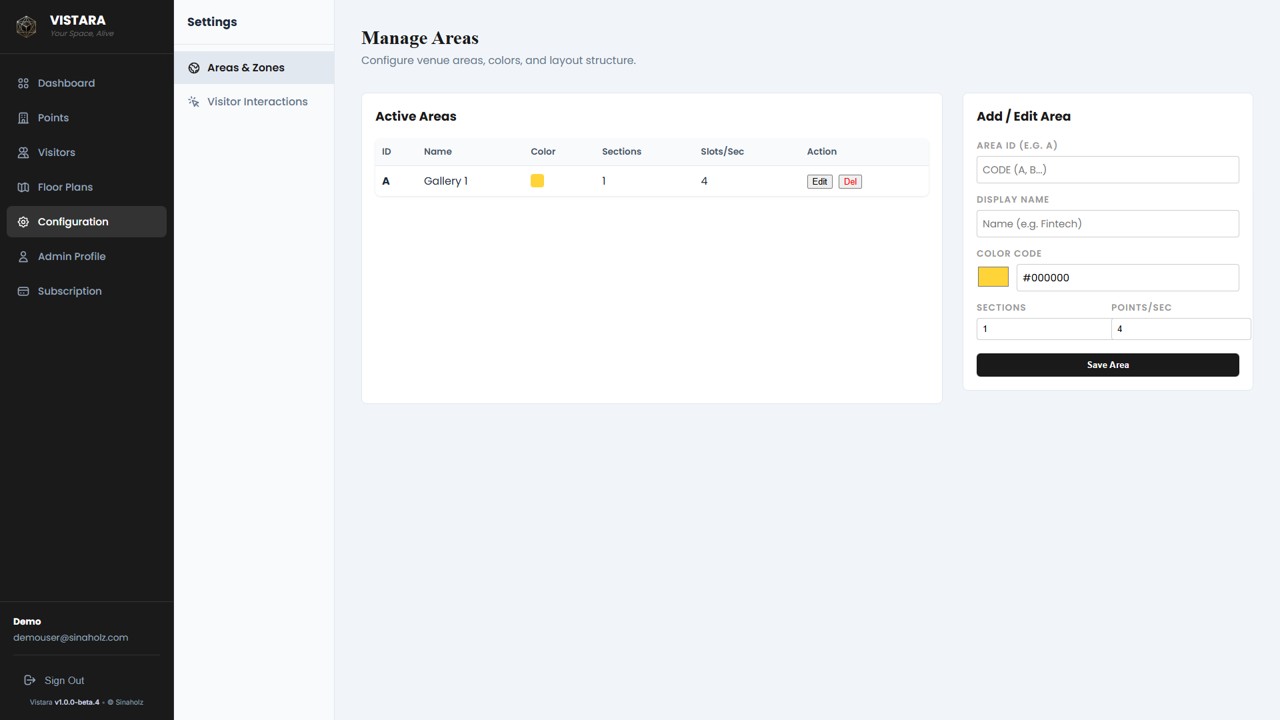Viewport: 1280px width, 720px height.
Task: Click the yellow color swatch in the form
Action: 992,276
